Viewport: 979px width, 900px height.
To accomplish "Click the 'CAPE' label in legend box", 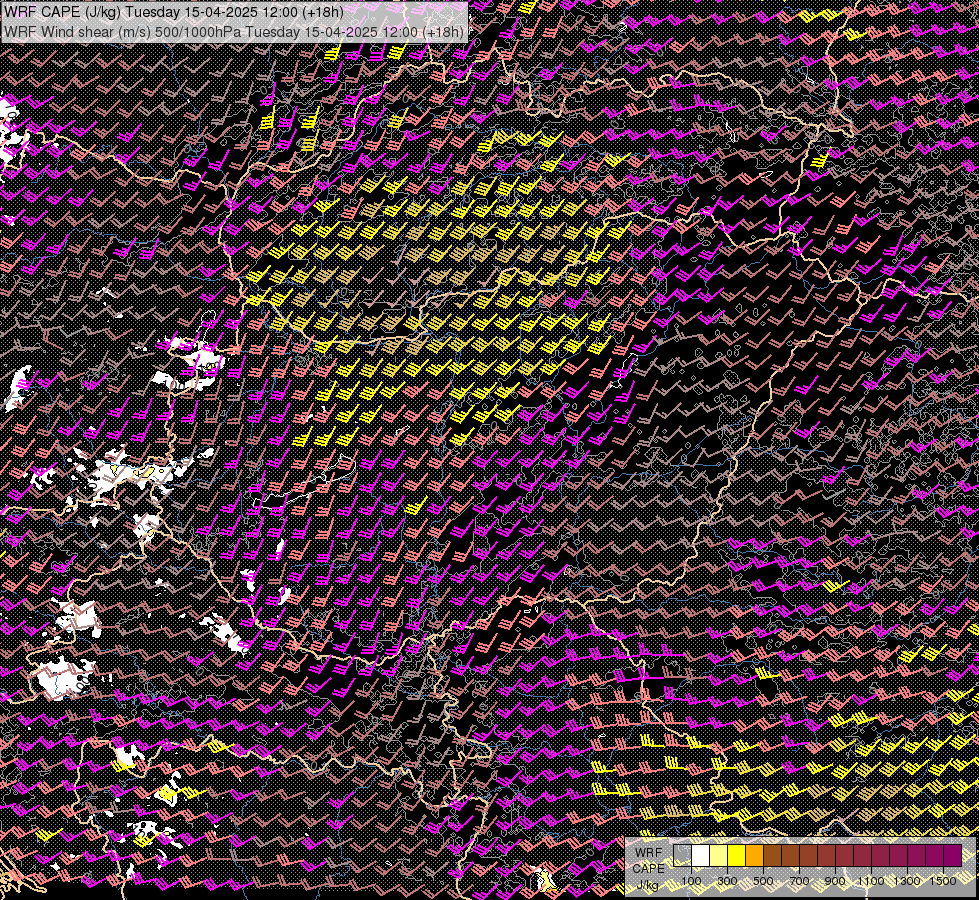I will pyautogui.click(x=648, y=869).
